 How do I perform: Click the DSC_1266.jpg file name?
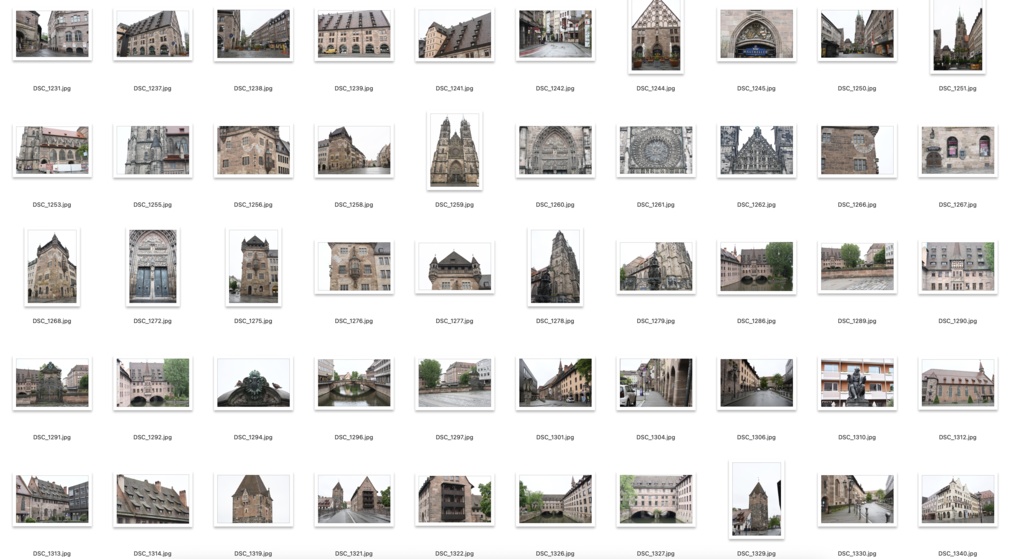pyautogui.click(x=857, y=204)
